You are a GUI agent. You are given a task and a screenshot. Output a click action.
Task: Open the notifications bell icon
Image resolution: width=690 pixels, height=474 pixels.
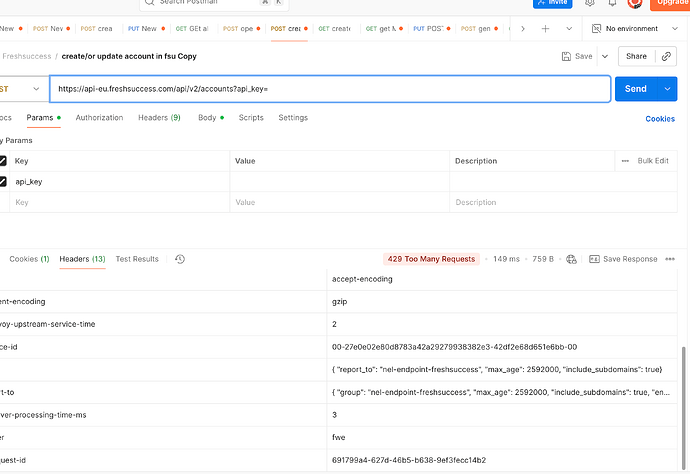tap(612, 3)
